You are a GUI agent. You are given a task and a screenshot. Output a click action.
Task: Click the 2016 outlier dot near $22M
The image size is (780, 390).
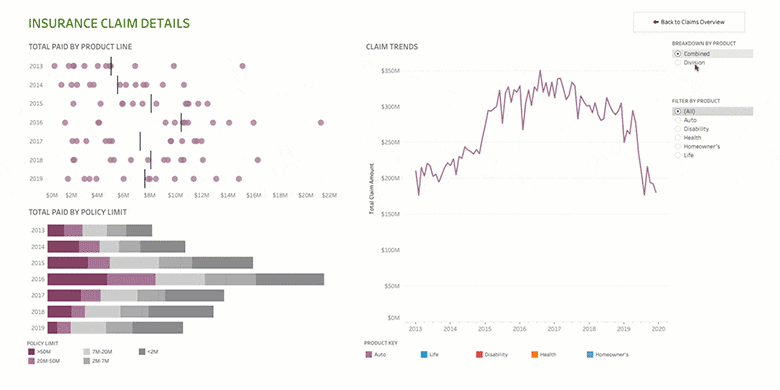point(321,122)
